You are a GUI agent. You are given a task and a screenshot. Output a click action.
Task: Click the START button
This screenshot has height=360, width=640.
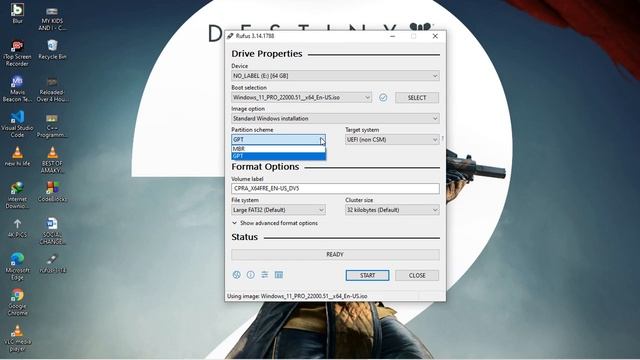pyautogui.click(x=367, y=276)
